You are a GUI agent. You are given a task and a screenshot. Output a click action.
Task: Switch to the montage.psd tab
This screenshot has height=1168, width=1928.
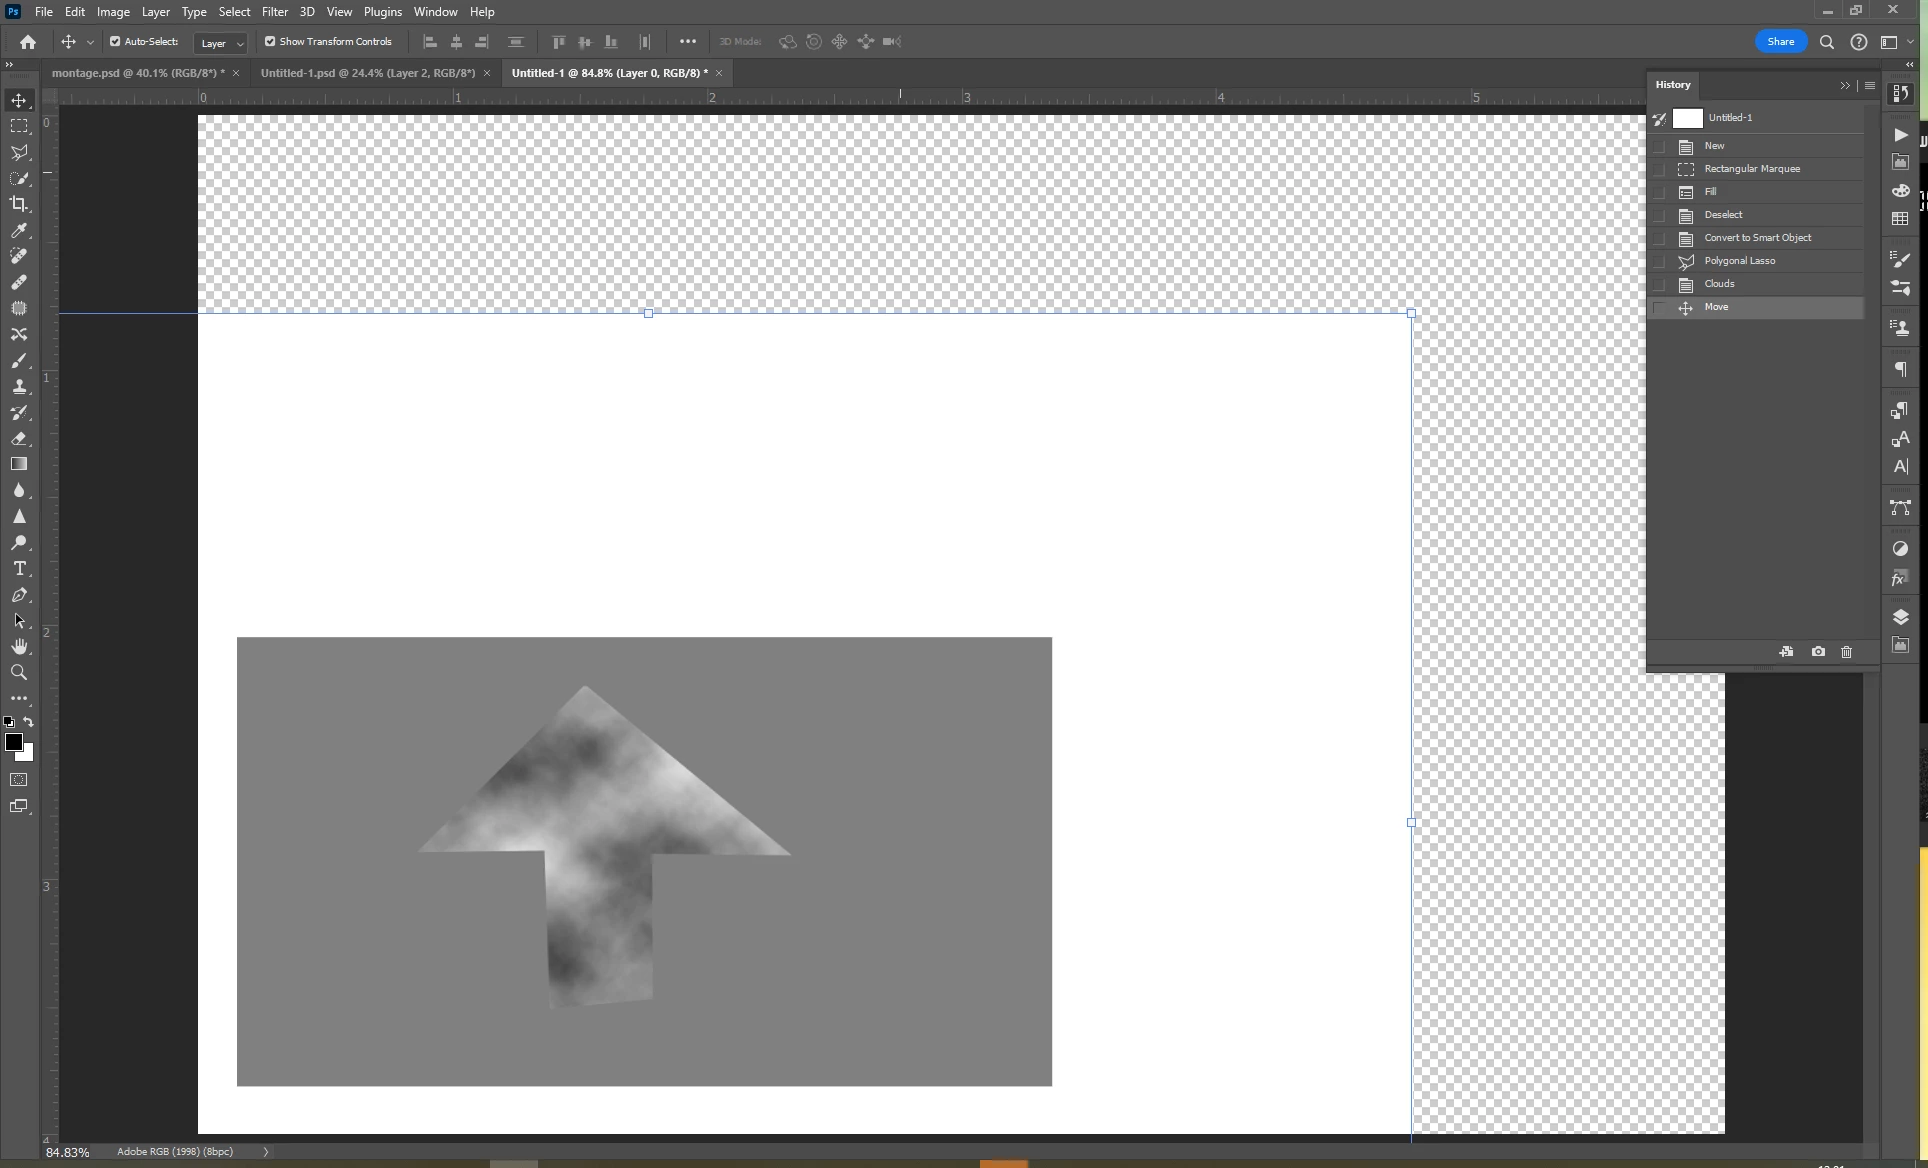point(137,73)
